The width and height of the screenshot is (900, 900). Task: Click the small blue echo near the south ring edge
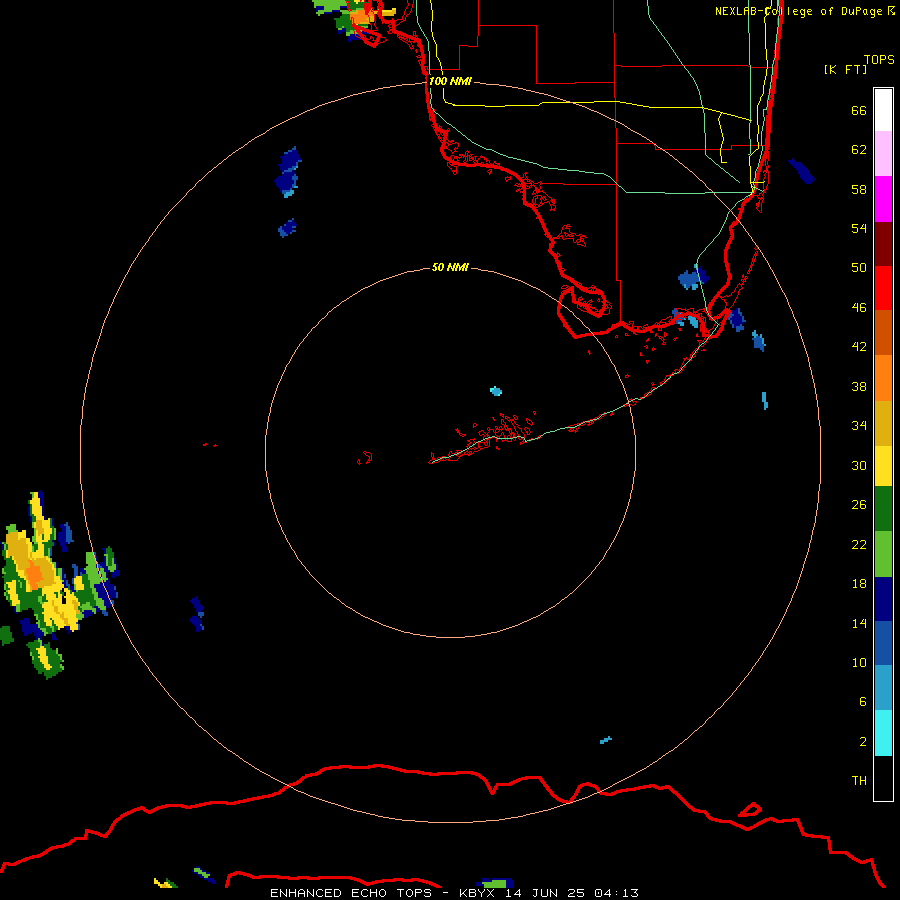click(x=606, y=740)
